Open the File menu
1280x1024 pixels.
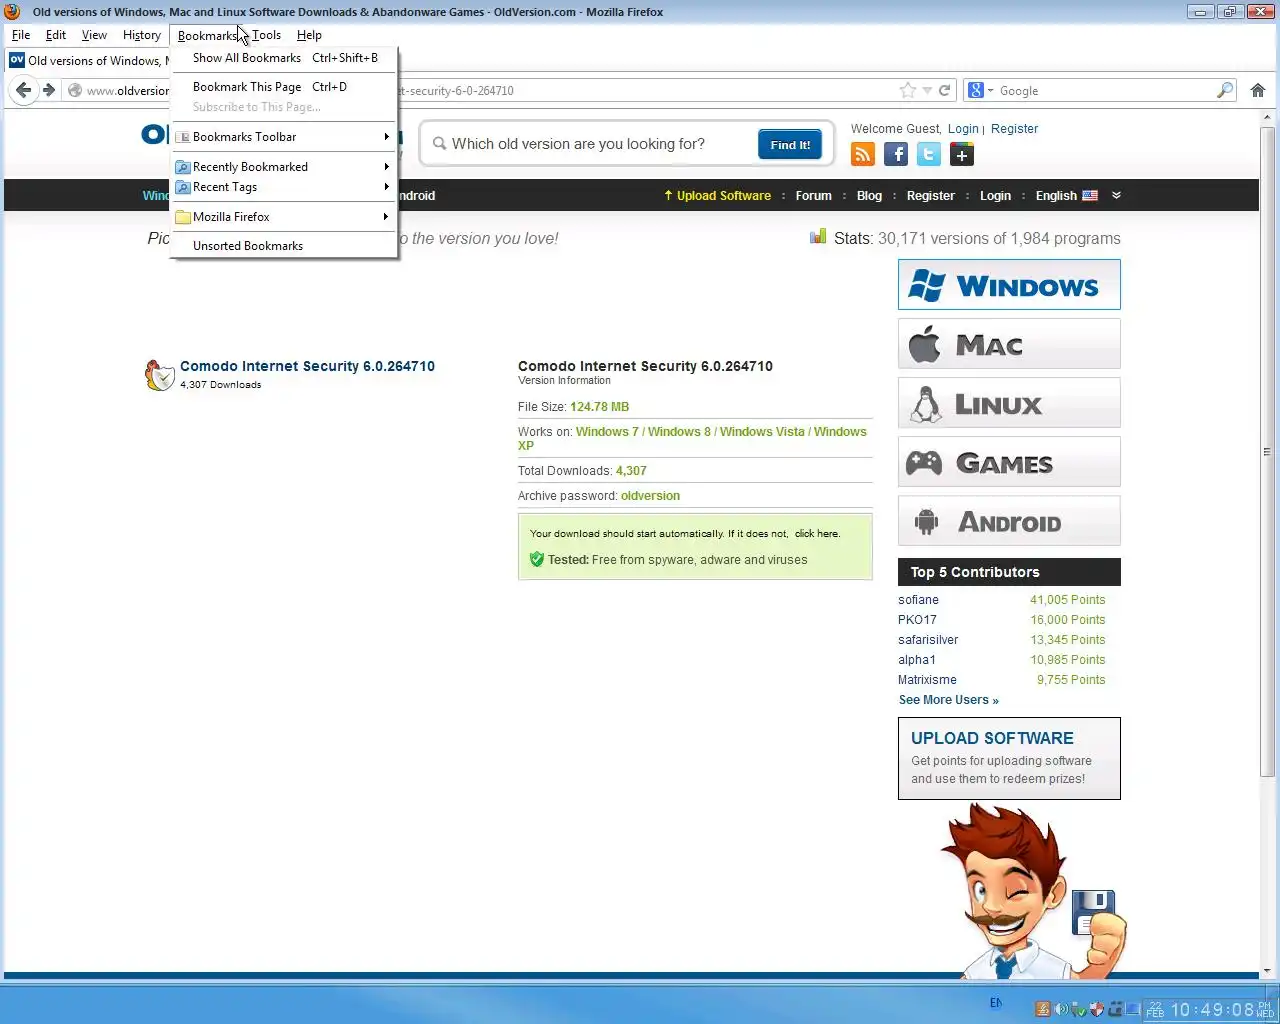[x=21, y=35]
